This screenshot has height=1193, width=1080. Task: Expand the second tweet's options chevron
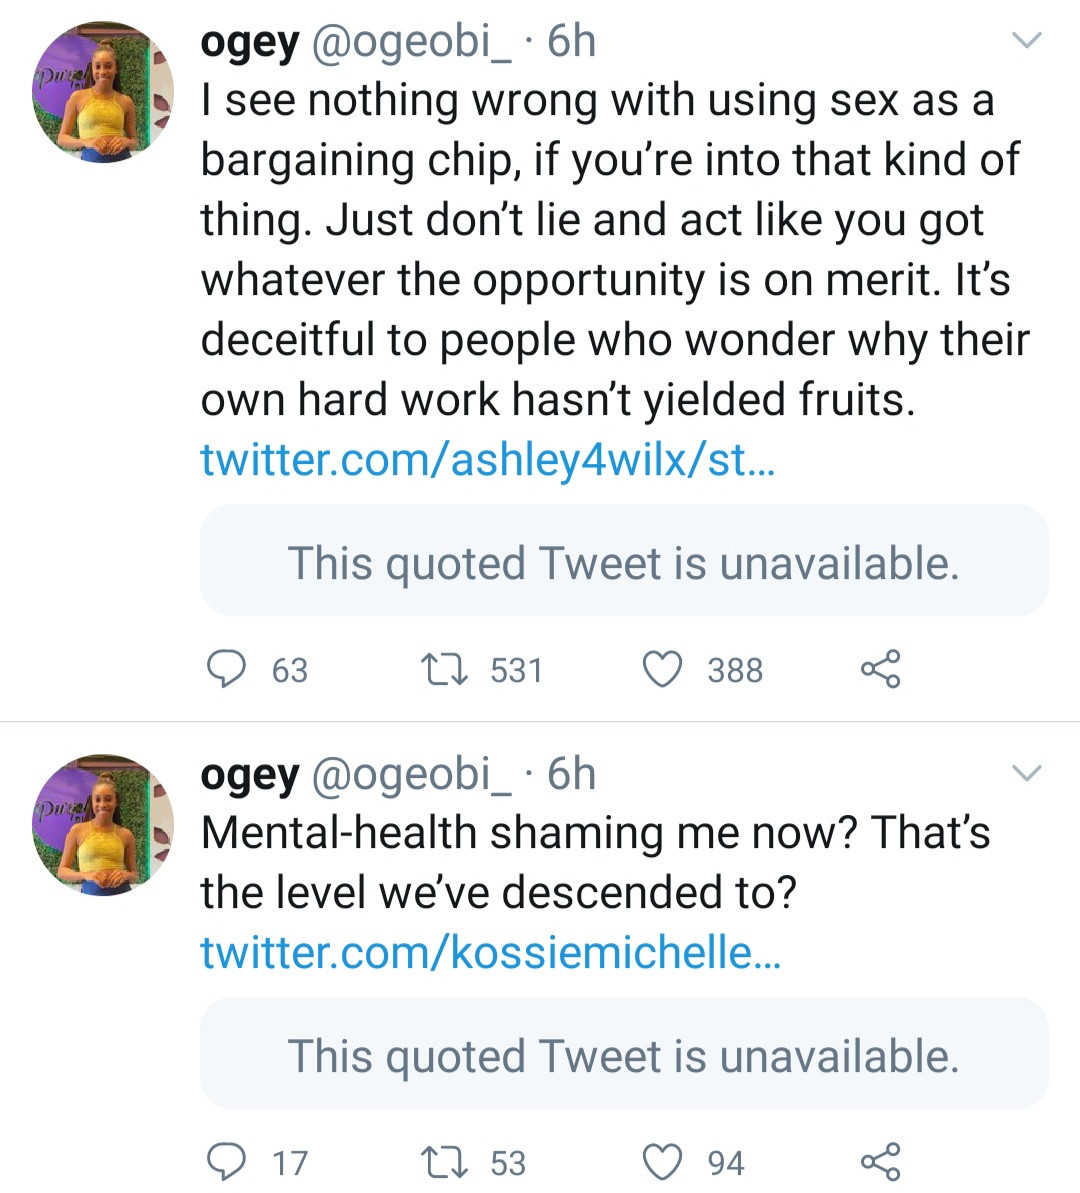(1027, 773)
